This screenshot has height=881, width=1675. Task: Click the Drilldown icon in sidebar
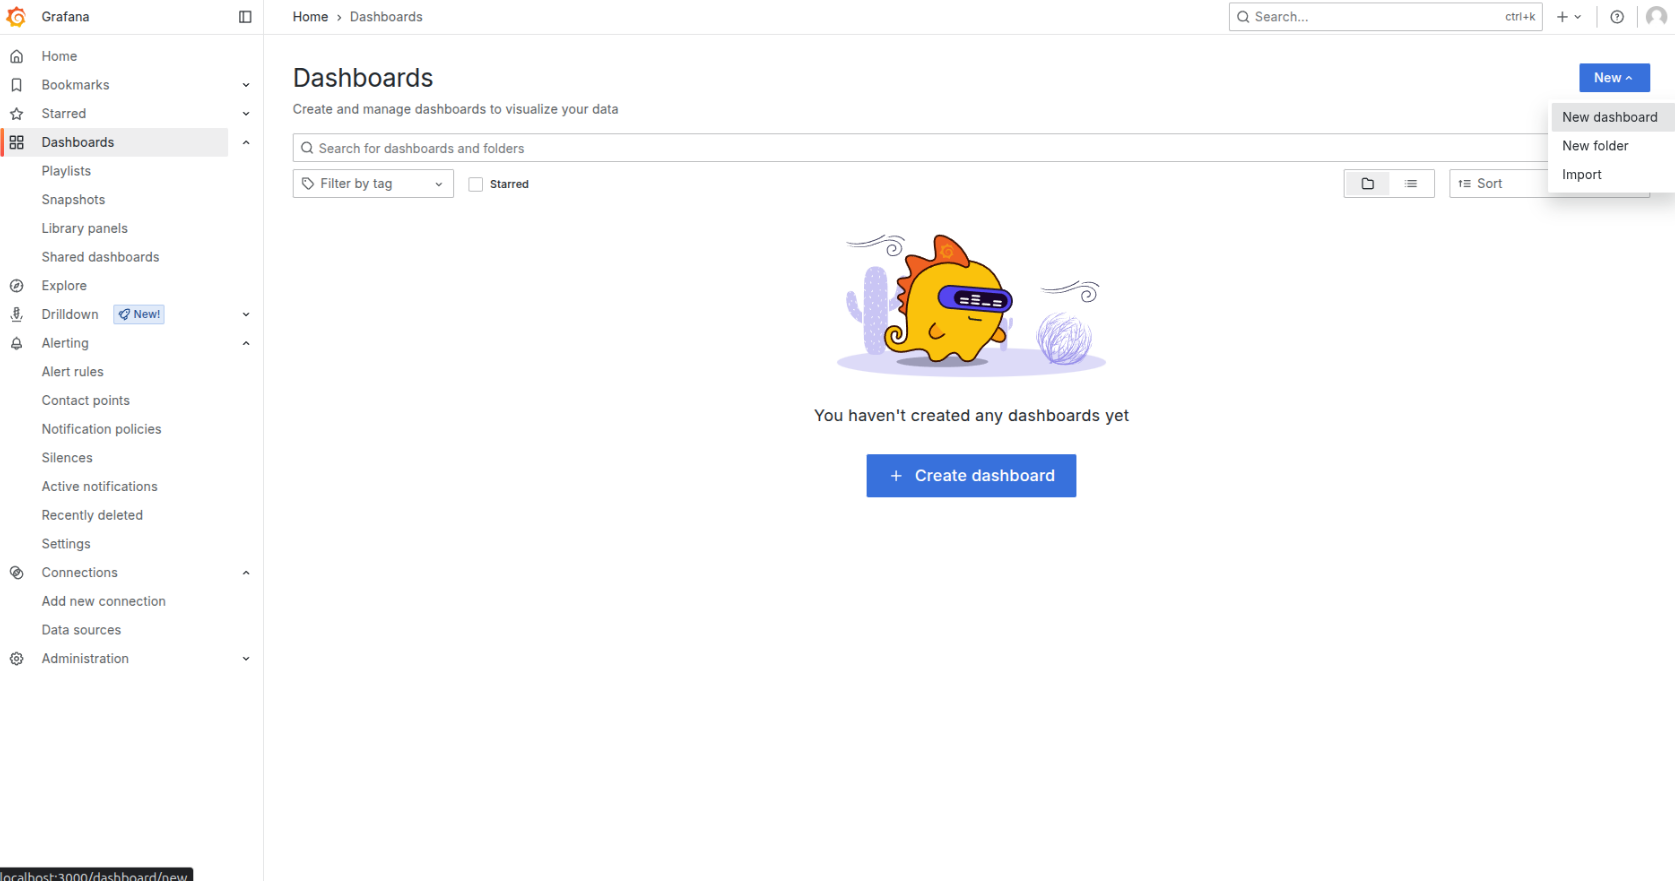(x=16, y=314)
